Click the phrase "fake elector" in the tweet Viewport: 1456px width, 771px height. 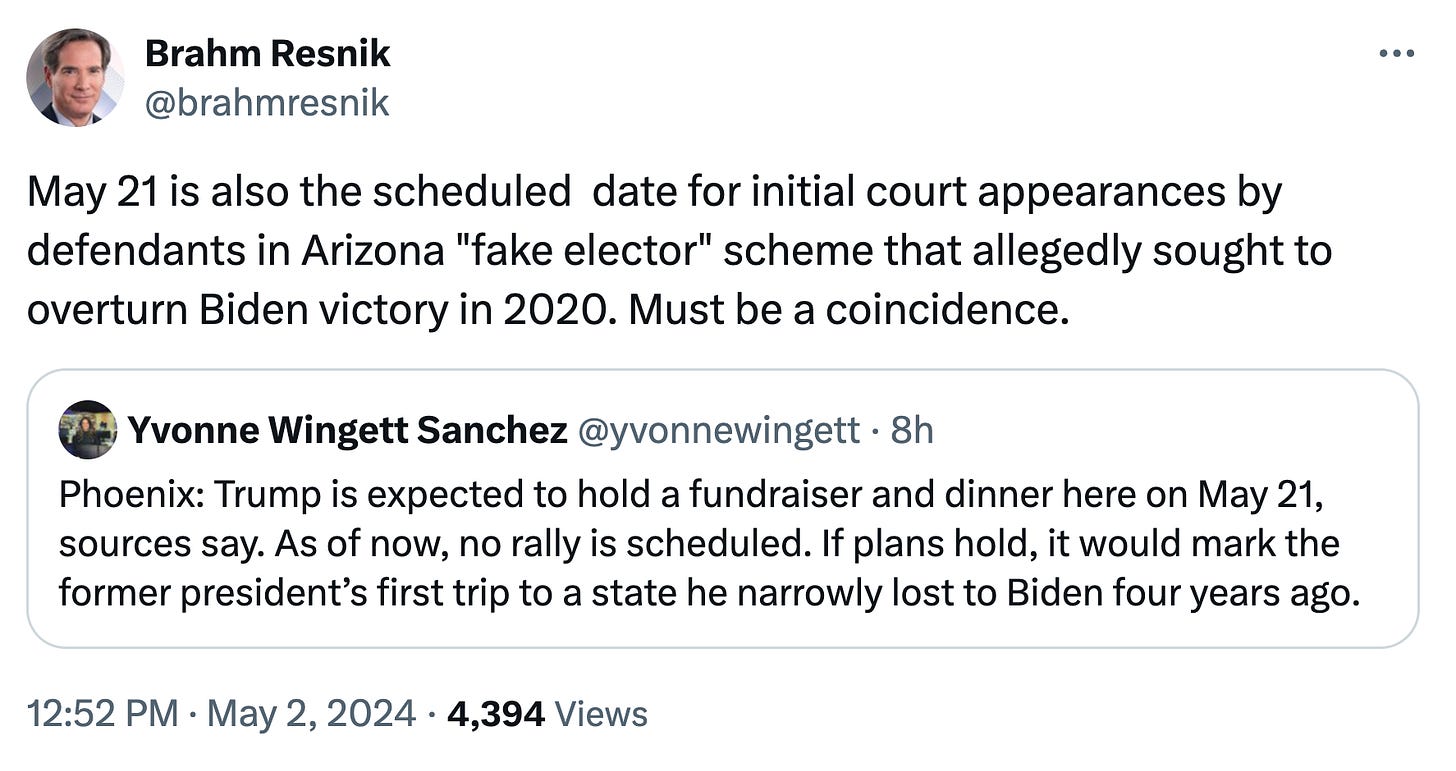coord(582,251)
